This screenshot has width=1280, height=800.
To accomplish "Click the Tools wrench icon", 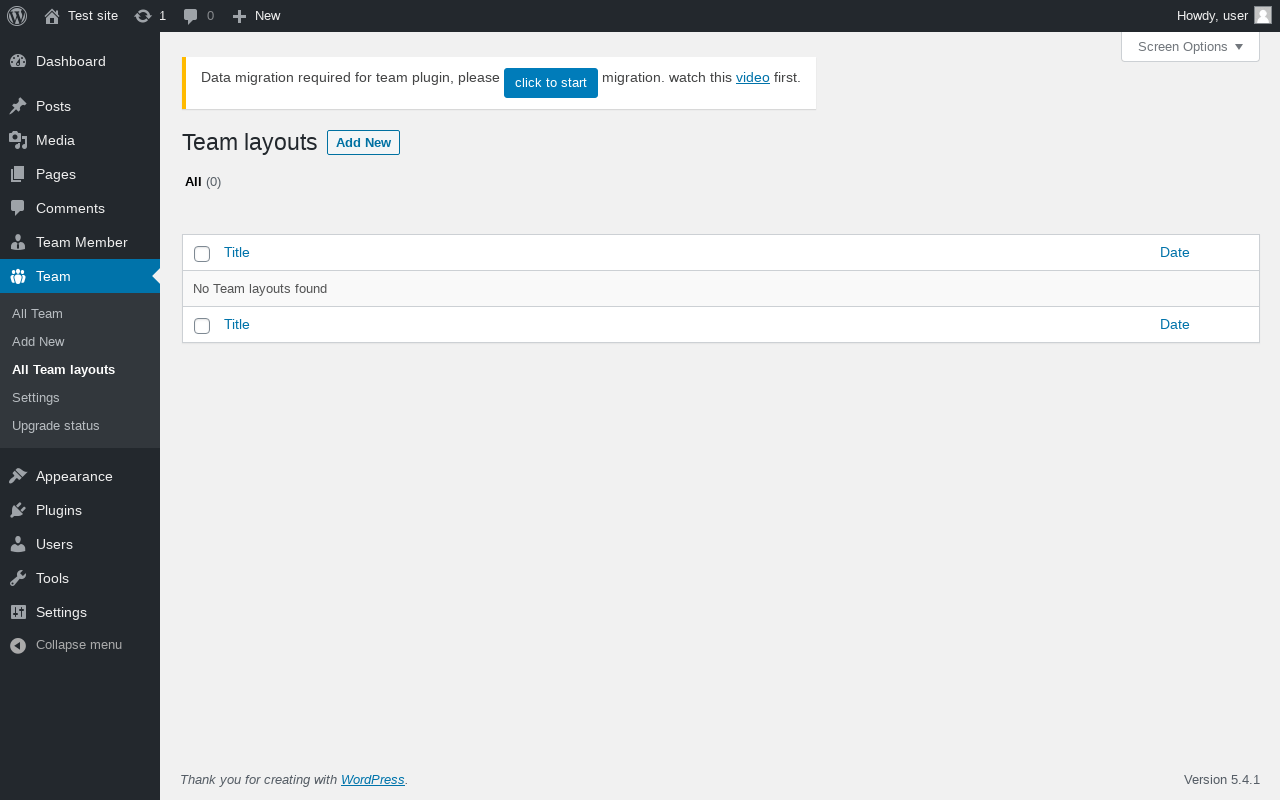I will coord(18,578).
